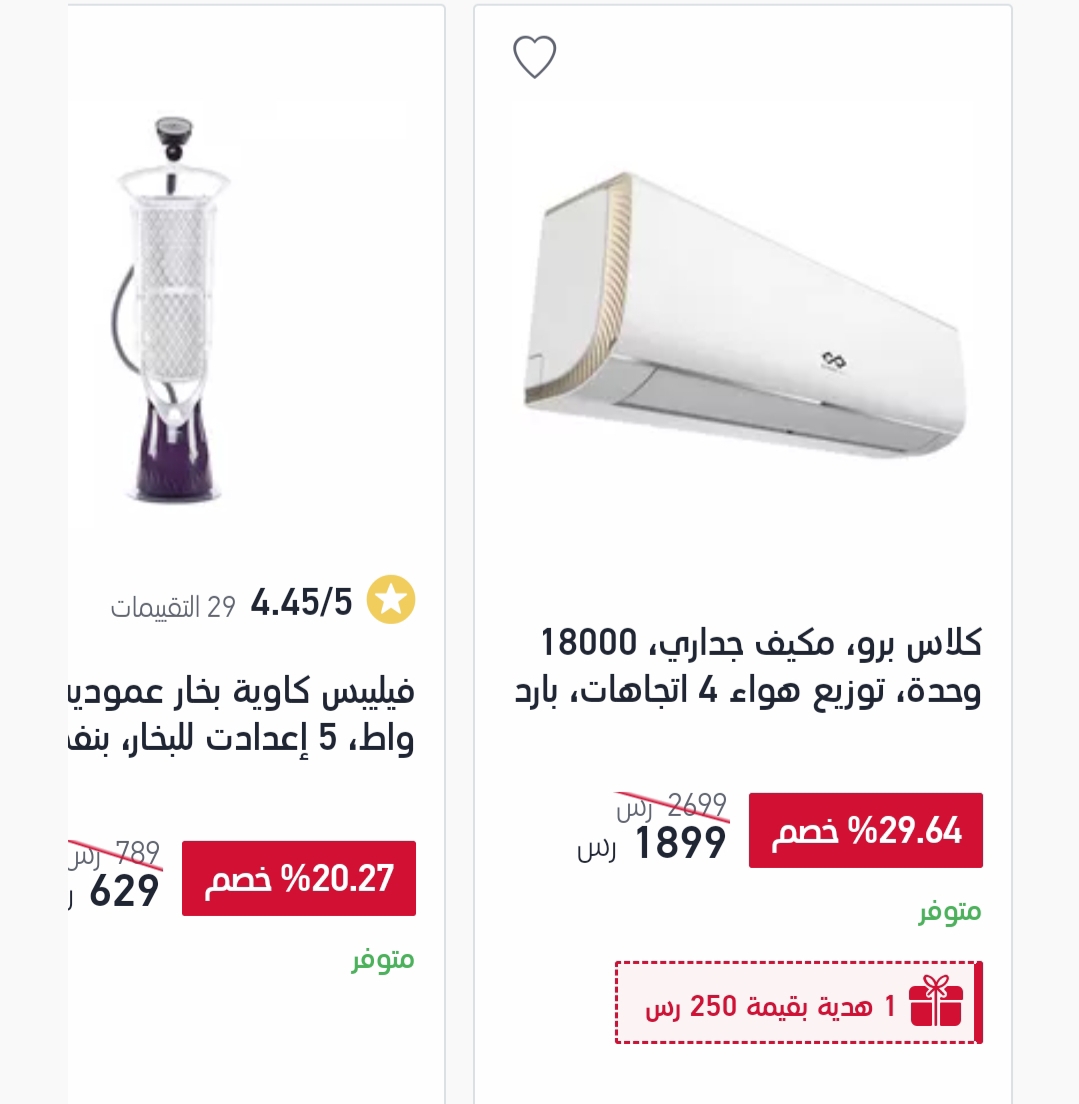Add air conditioner to wishlist via heart icon
This screenshot has height=1104, width=1079.
[535, 57]
